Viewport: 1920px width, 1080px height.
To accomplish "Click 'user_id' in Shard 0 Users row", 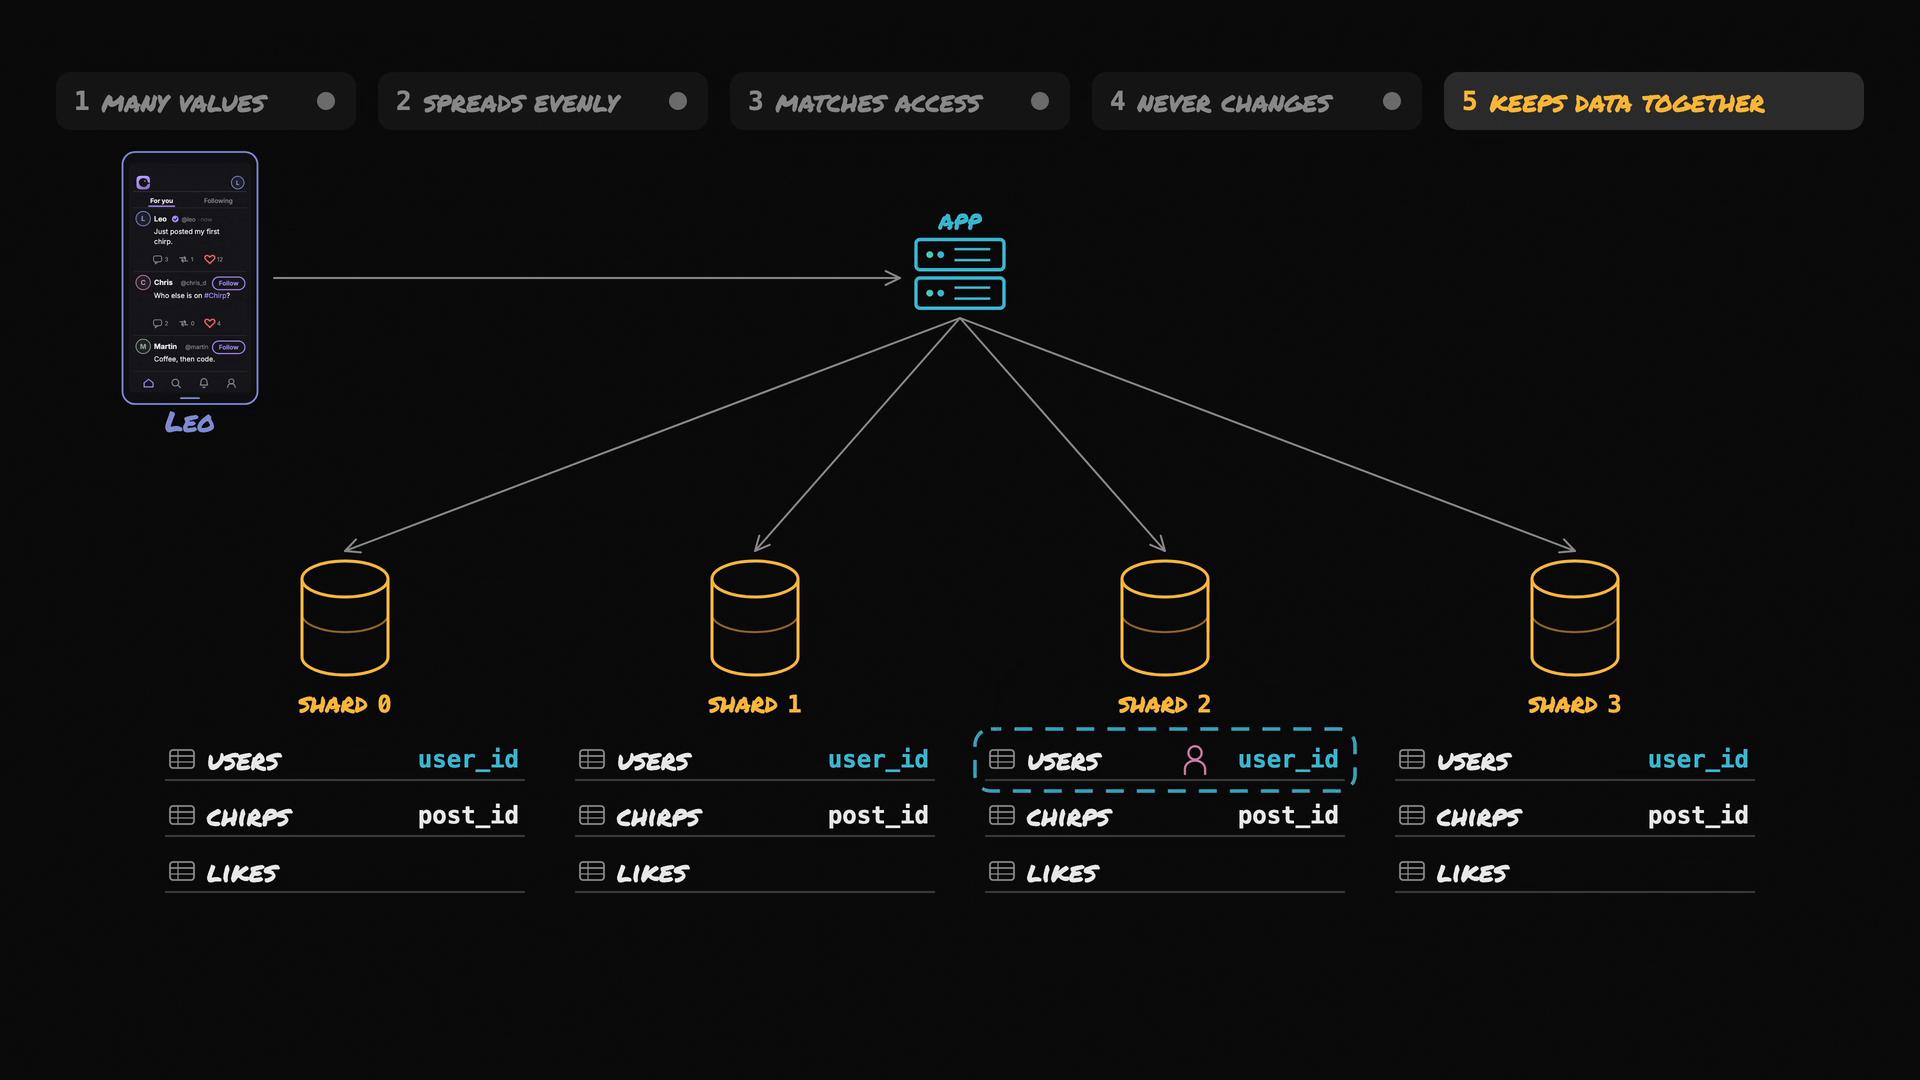I will 468,759.
